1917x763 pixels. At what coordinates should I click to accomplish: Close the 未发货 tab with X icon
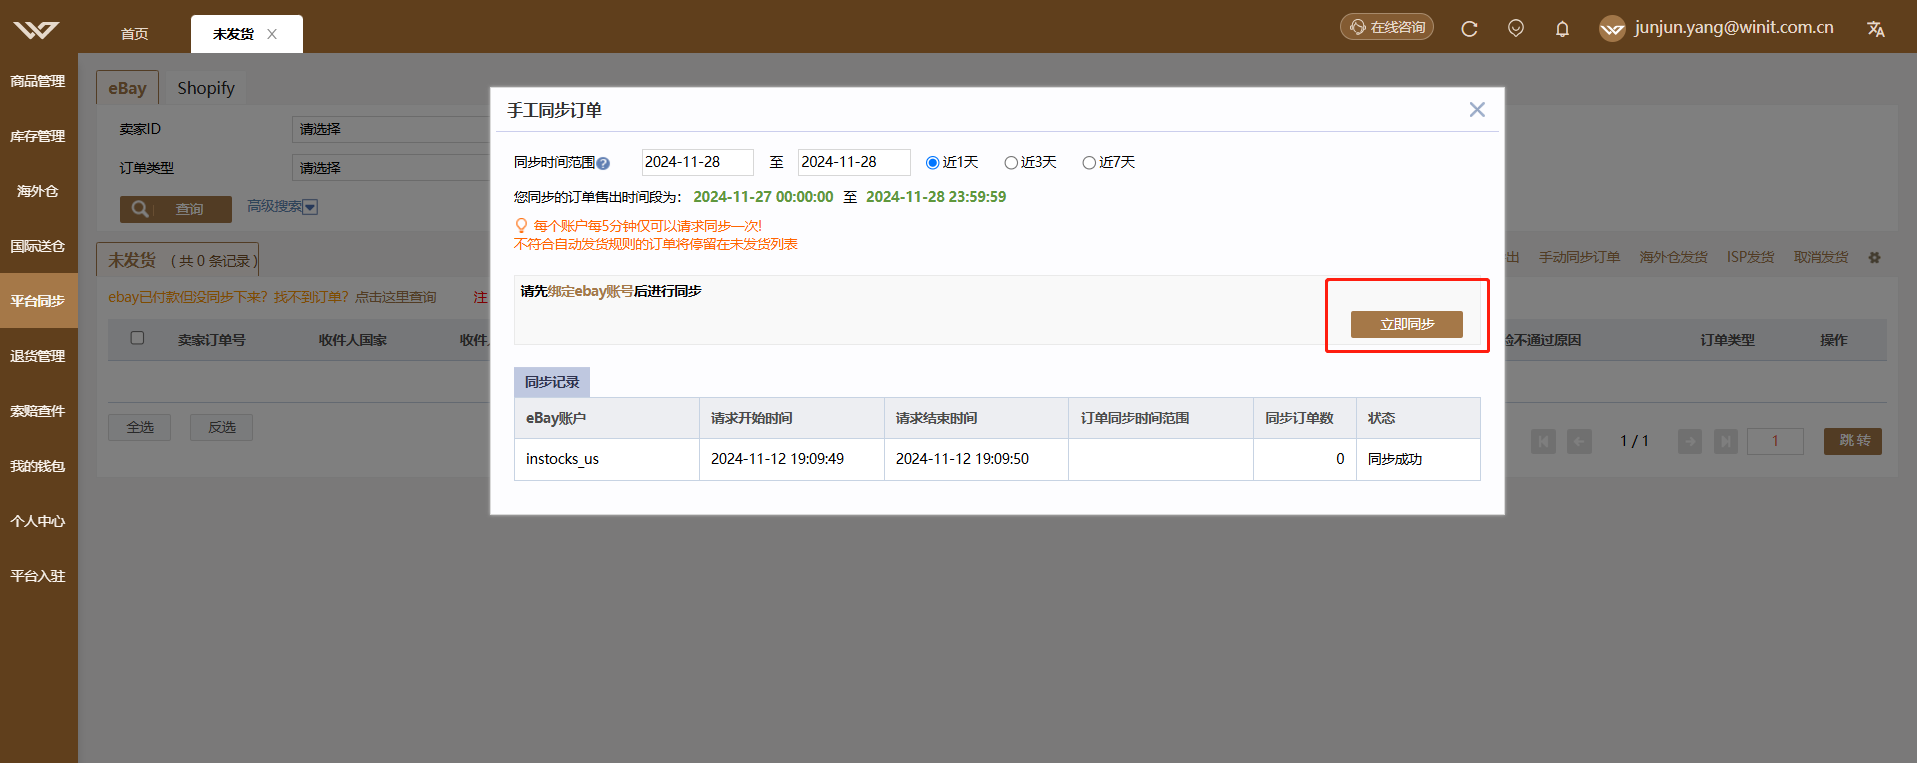coord(272,34)
